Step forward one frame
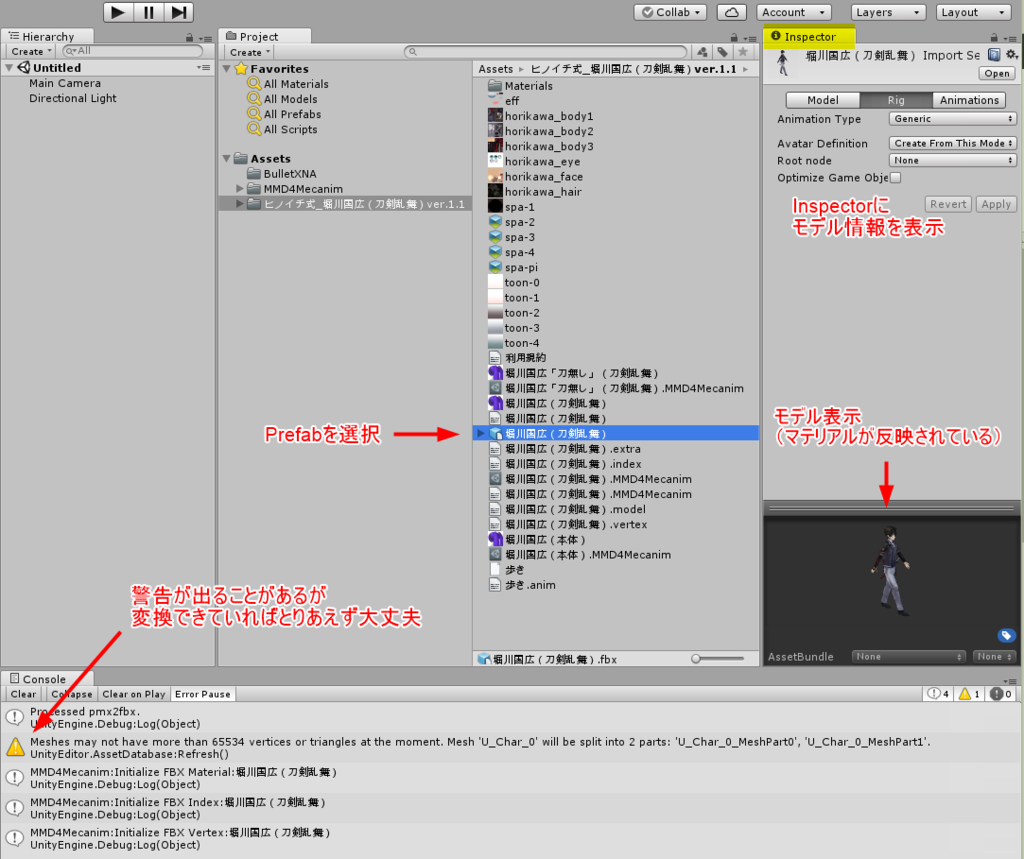 [x=178, y=12]
